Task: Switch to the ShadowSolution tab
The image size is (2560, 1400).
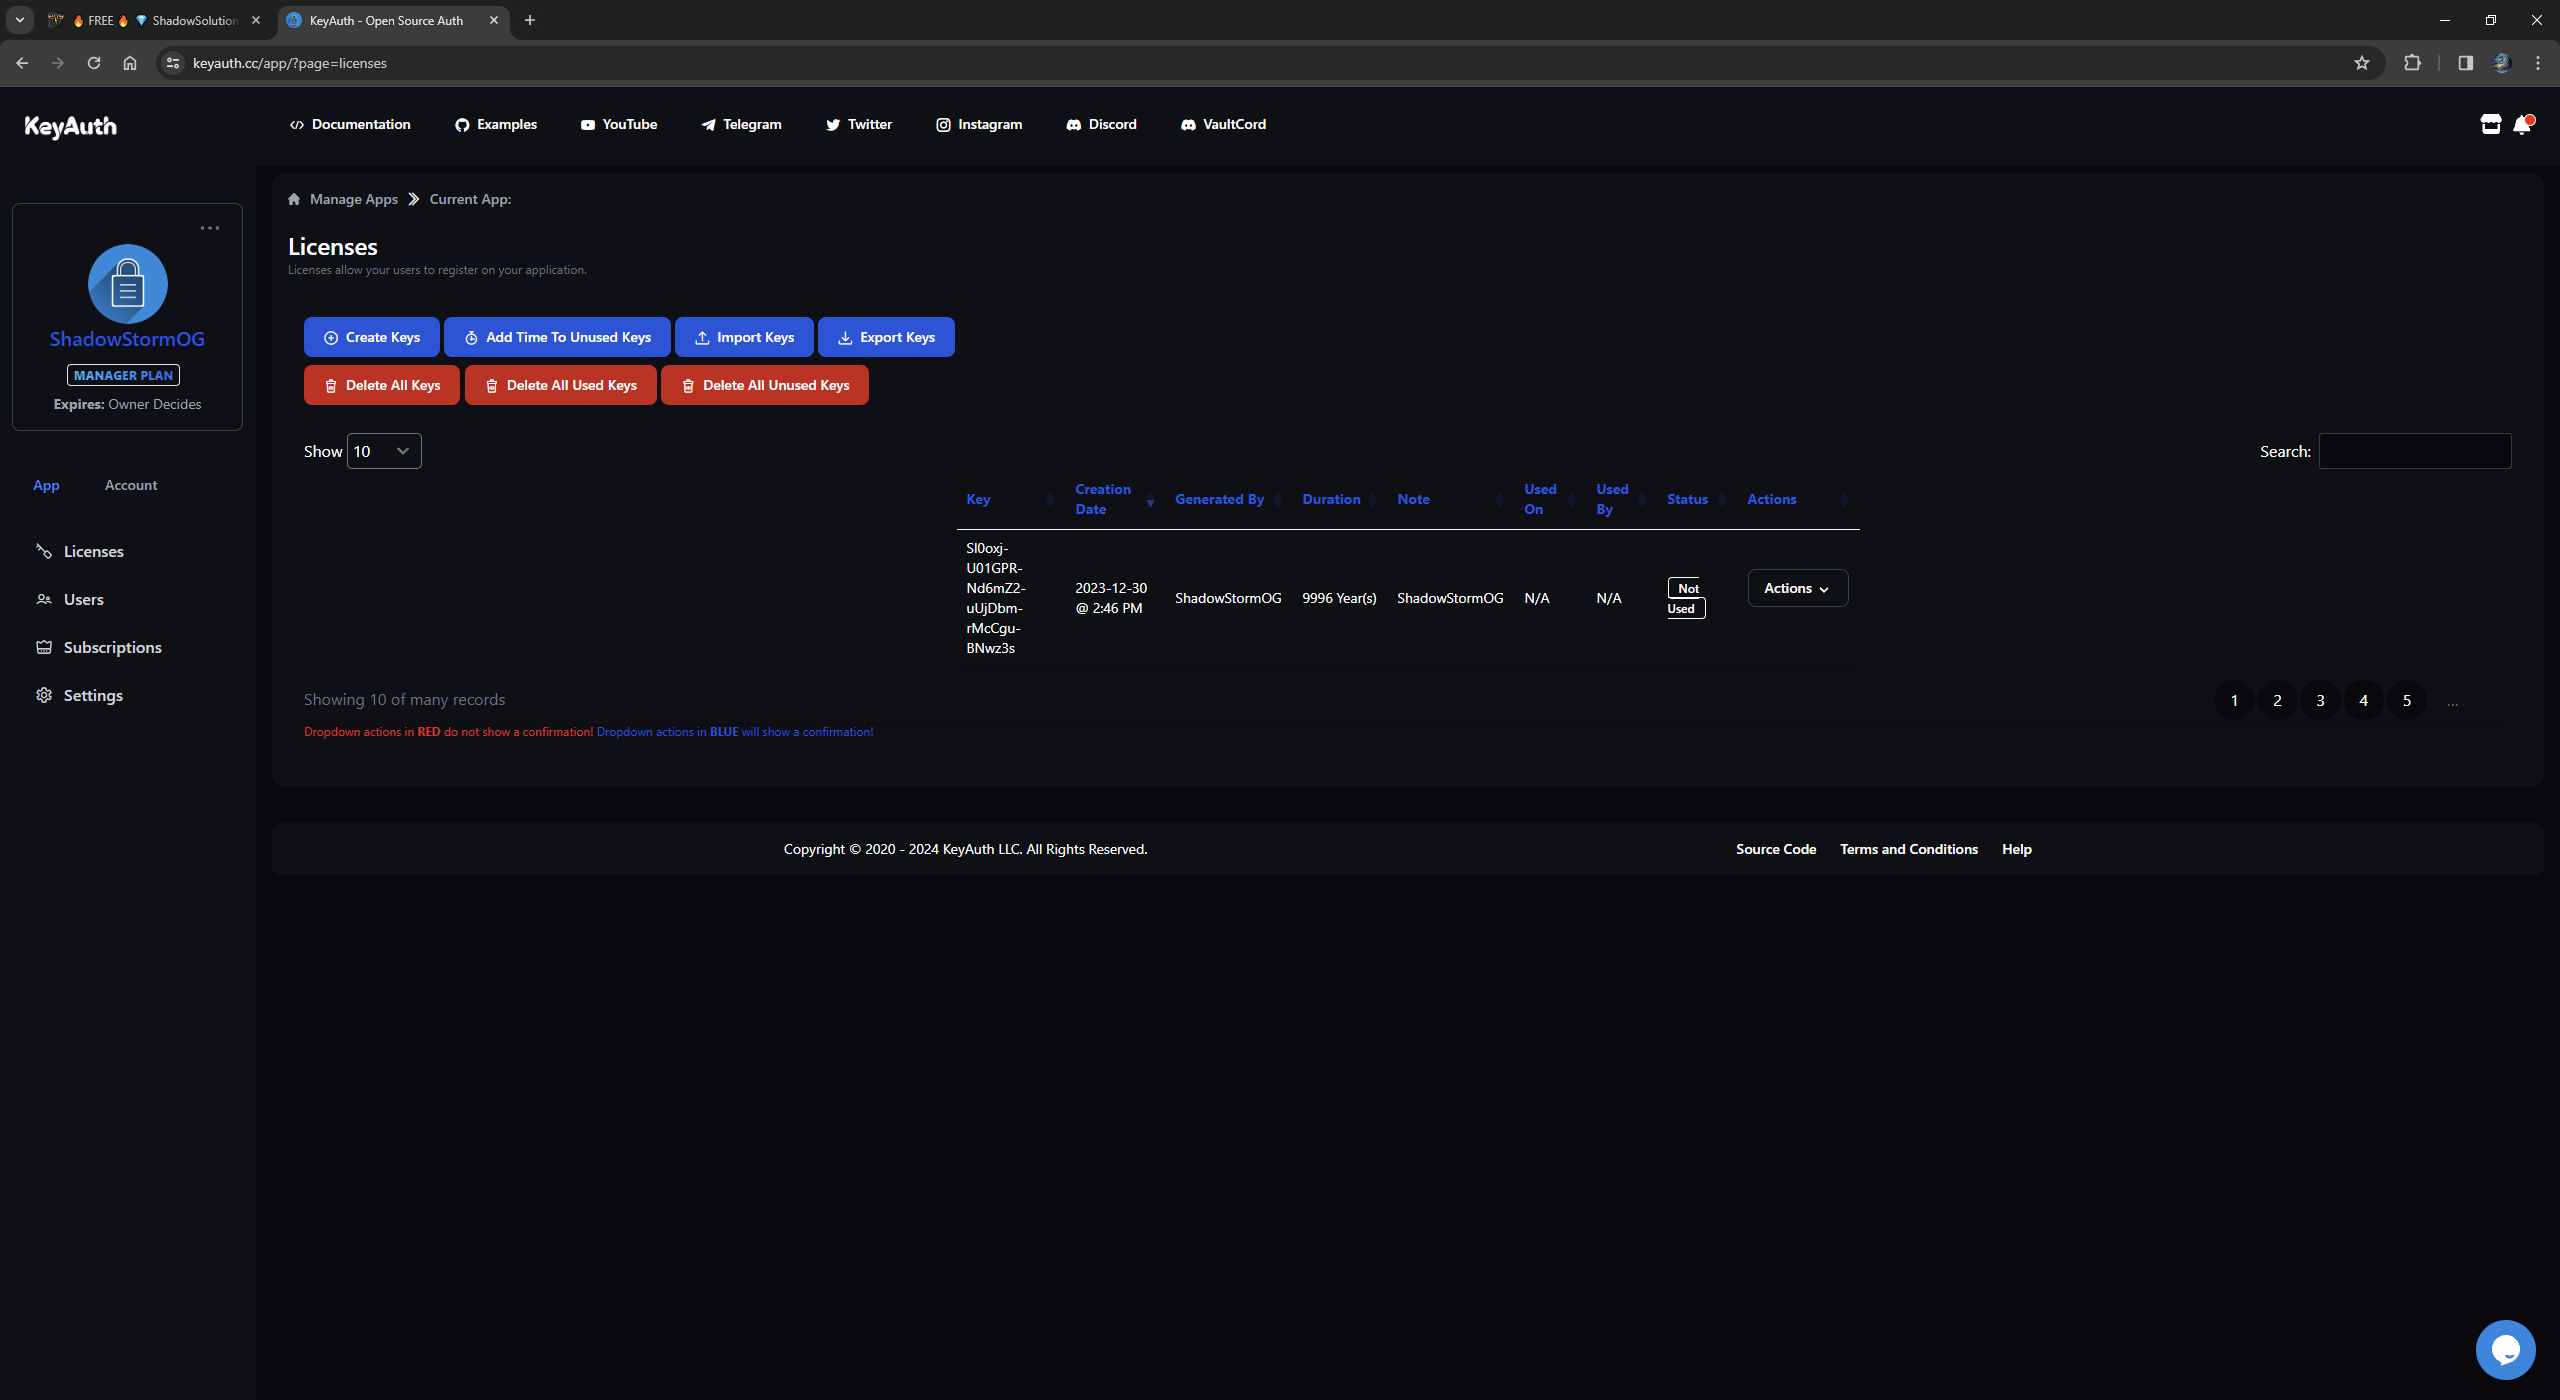Action: click(x=155, y=20)
